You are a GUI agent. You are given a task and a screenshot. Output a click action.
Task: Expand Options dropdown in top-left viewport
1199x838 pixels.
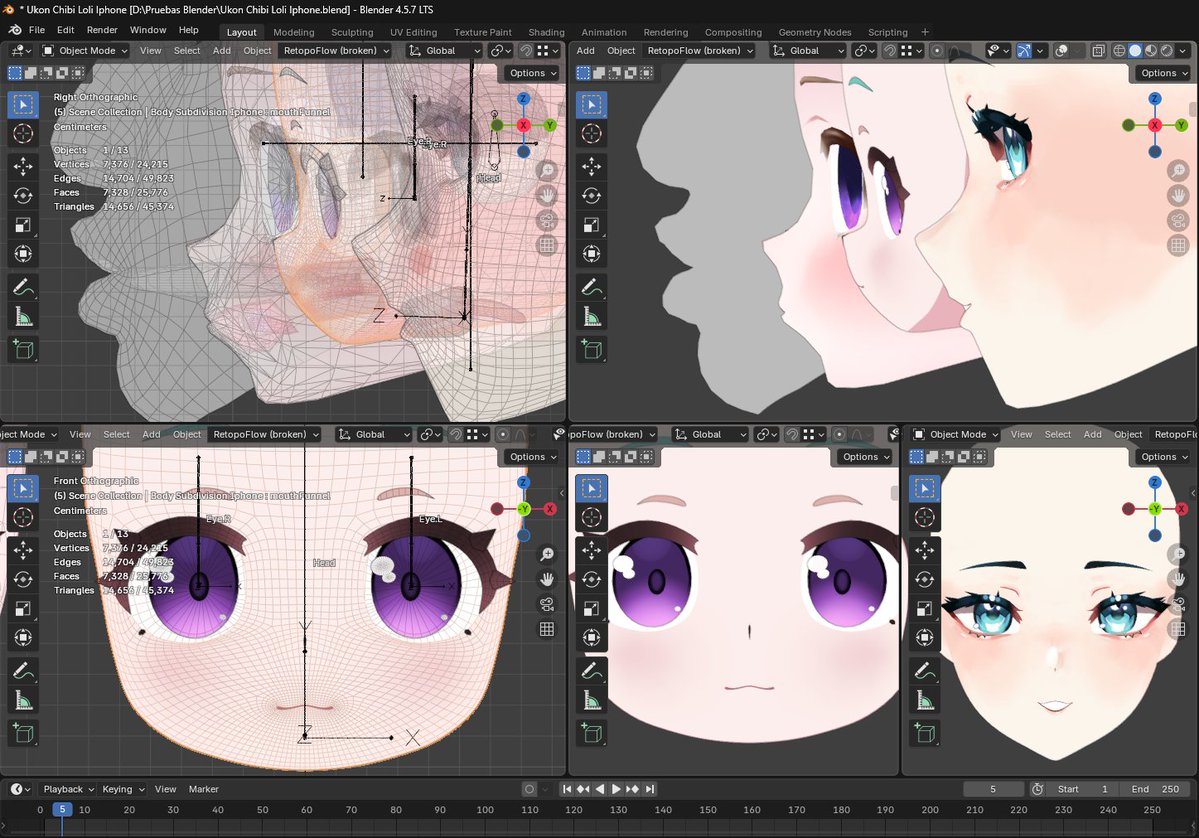pos(533,73)
